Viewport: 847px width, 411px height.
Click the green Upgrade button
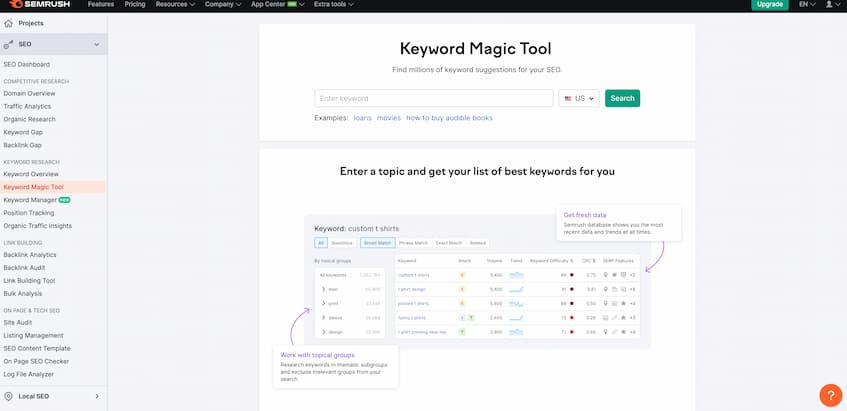click(770, 4)
